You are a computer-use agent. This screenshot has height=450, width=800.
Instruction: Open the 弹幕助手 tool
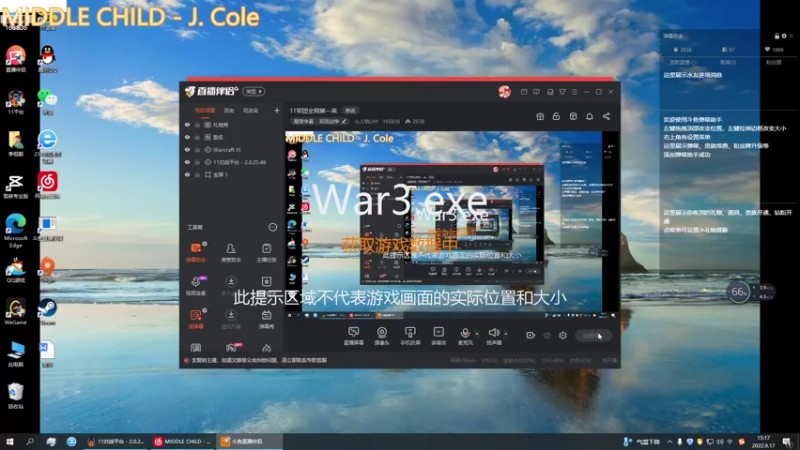[196, 253]
